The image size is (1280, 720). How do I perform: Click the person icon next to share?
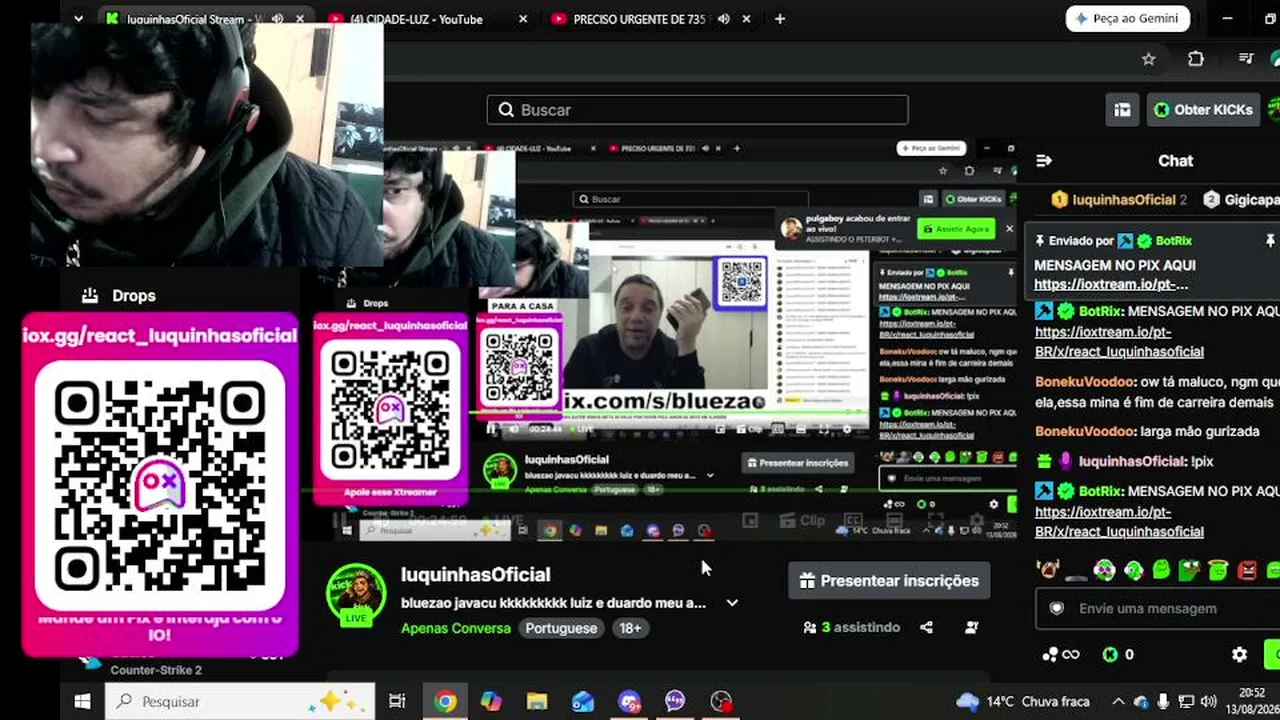click(971, 628)
